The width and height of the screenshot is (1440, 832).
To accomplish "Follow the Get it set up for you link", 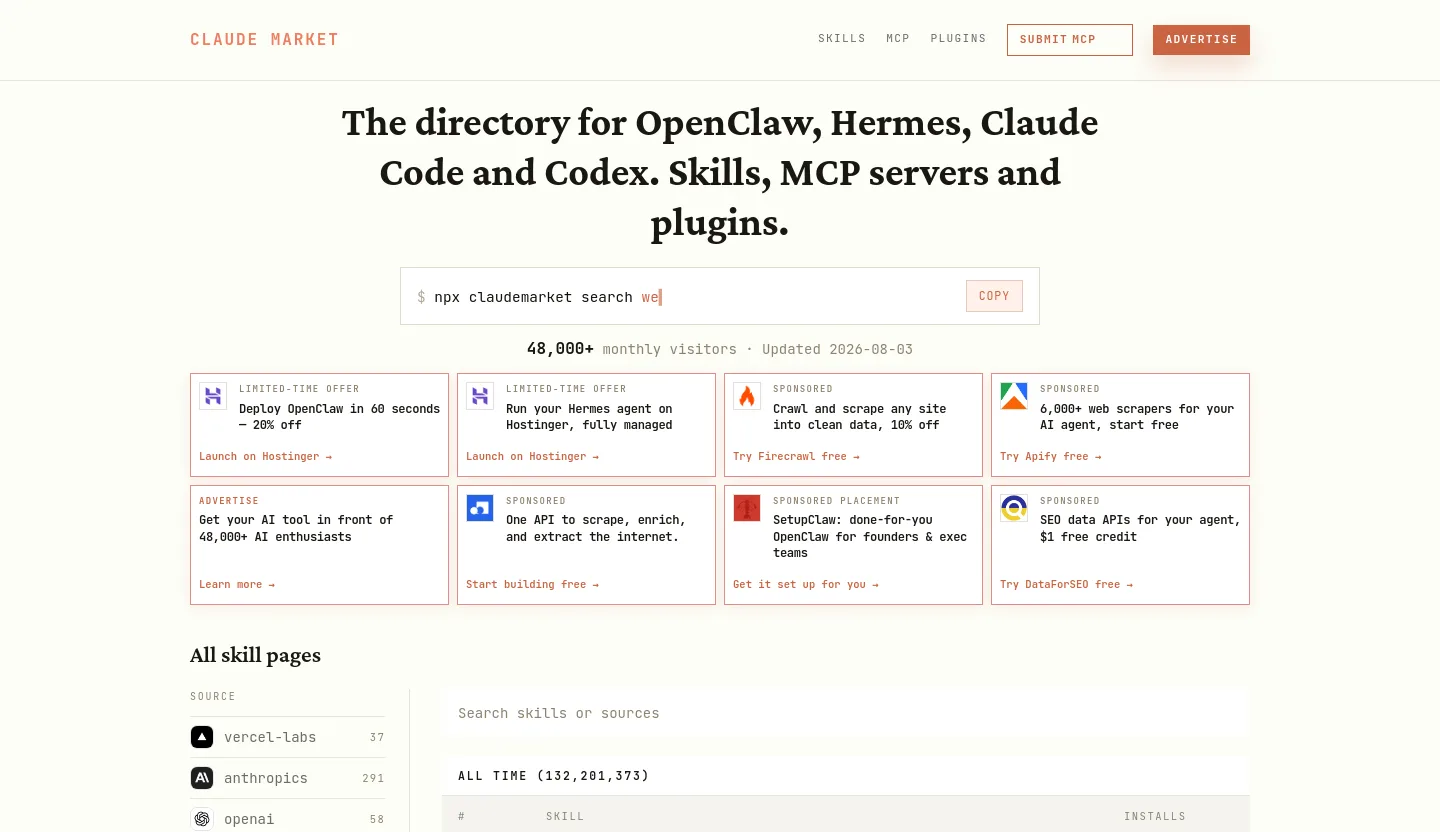I will [805, 585].
